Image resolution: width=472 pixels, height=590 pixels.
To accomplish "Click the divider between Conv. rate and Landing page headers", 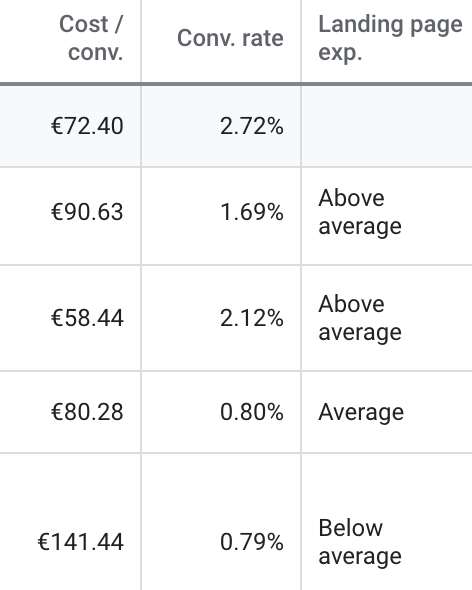I will [x=301, y=41].
